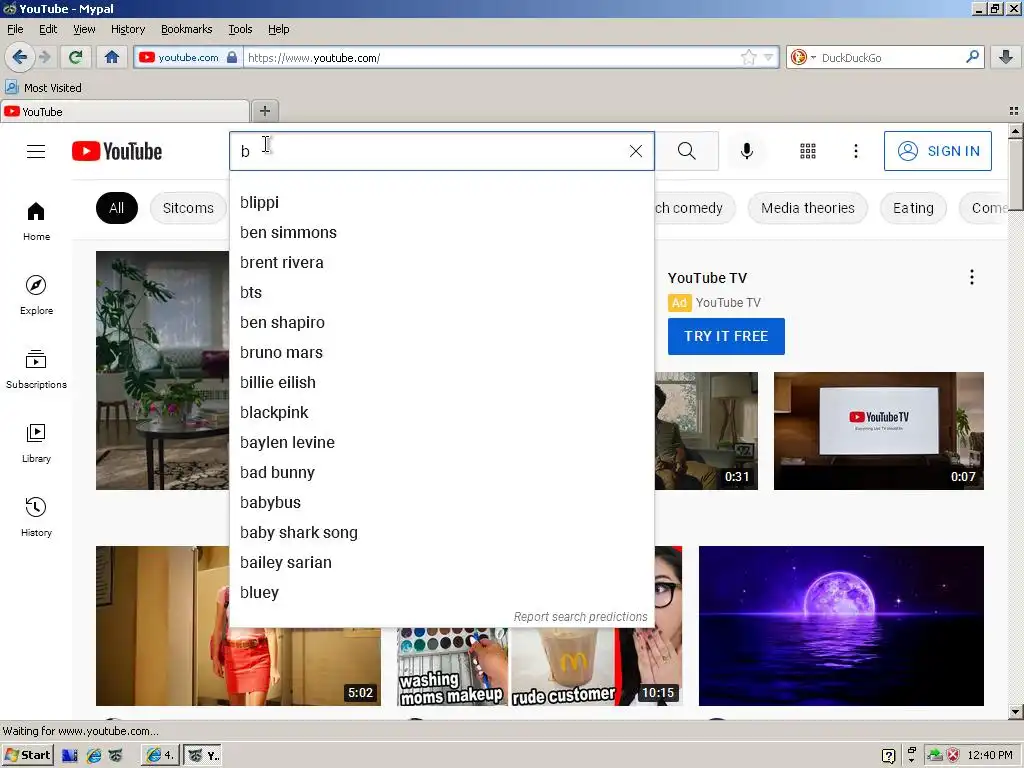Go to Home in the YouTube sidebar
This screenshot has width=1024, height=768.
pyautogui.click(x=36, y=222)
